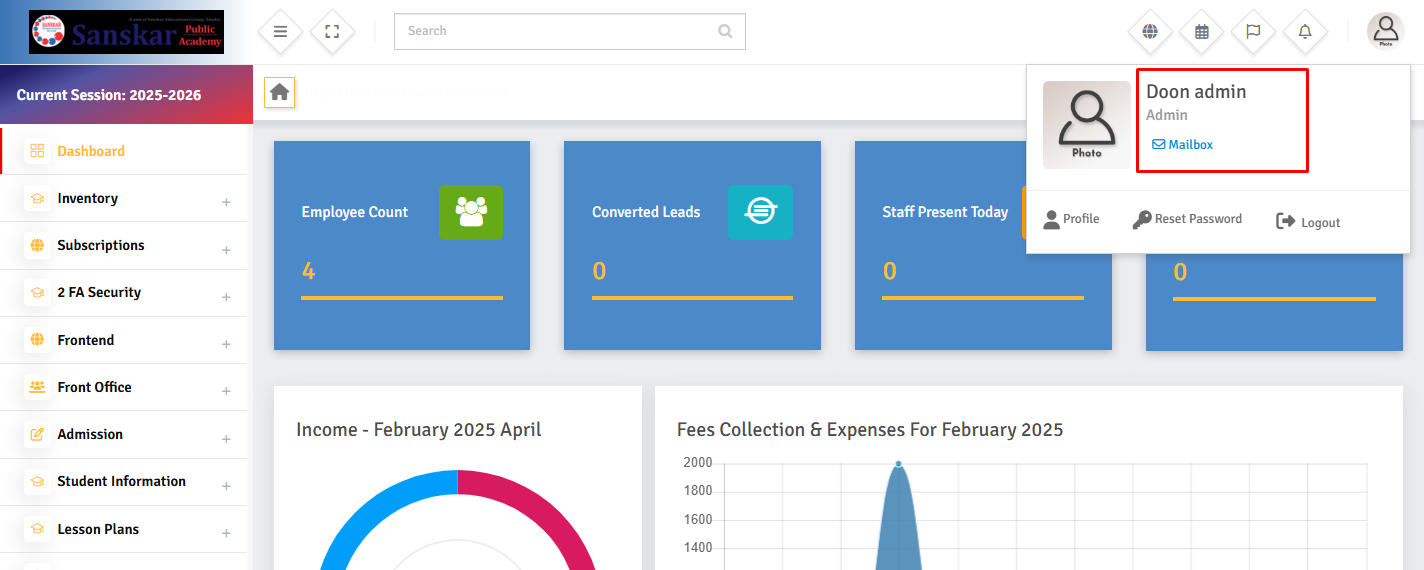Expand the Frontend menu plus sign
Viewport: 1424px width, 570px height.
click(x=226, y=344)
